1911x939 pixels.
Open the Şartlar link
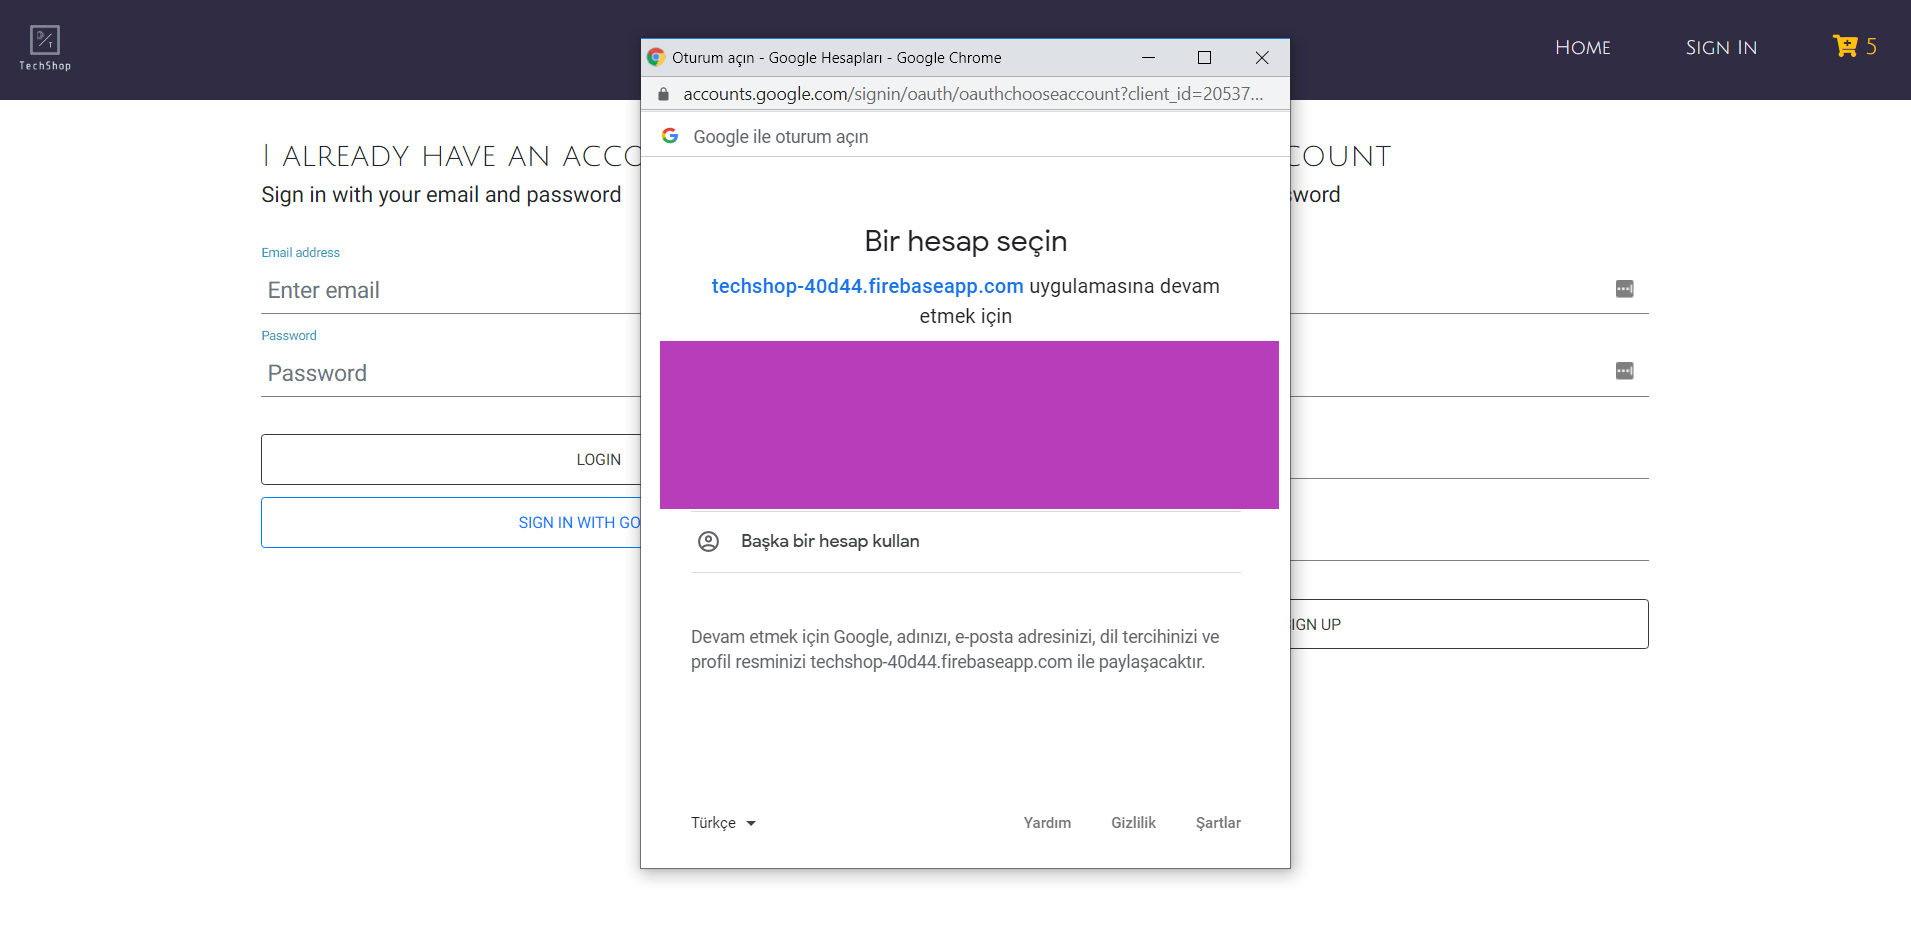pos(1218,823)
